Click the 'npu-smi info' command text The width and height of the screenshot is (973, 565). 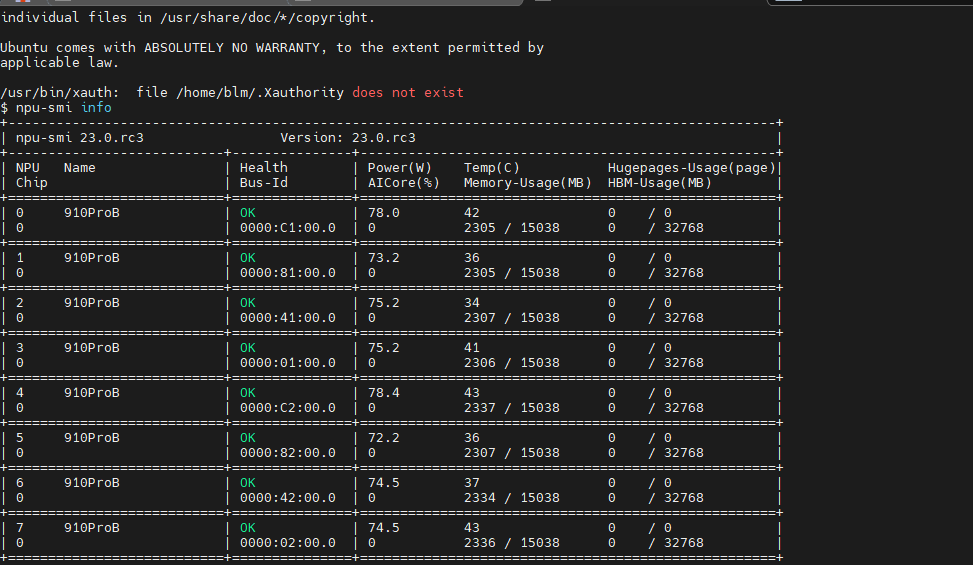(63, 107)
